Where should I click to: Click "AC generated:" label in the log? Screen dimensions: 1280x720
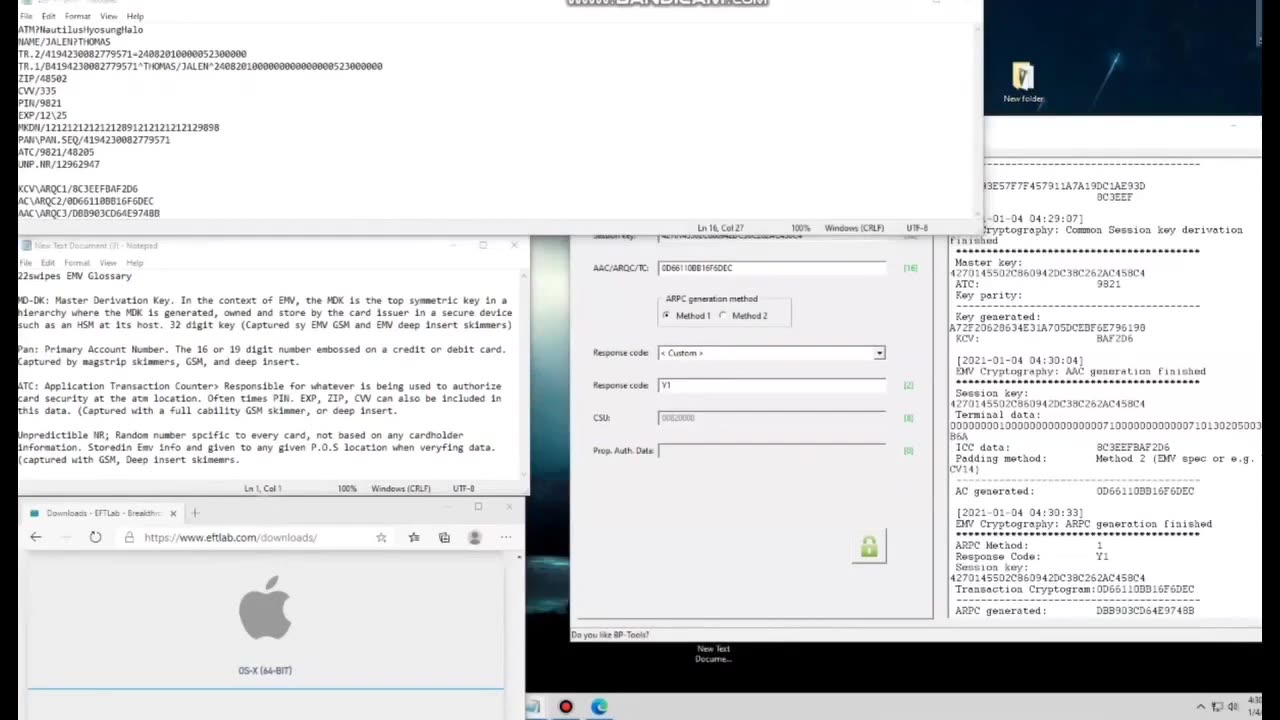click(995, 491)
